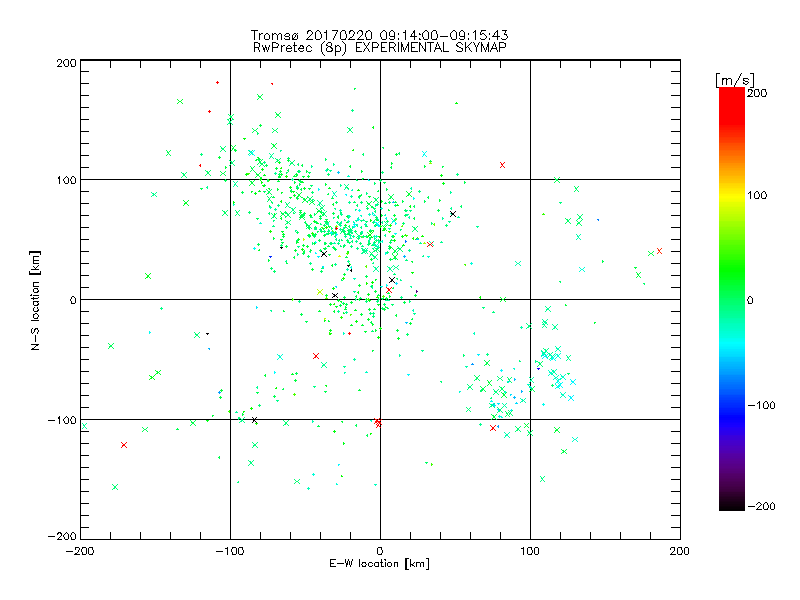Select the yellow X marker near horizontal zero line
The width and height of the screenshot is (800, 600).
tap(320, 292)
